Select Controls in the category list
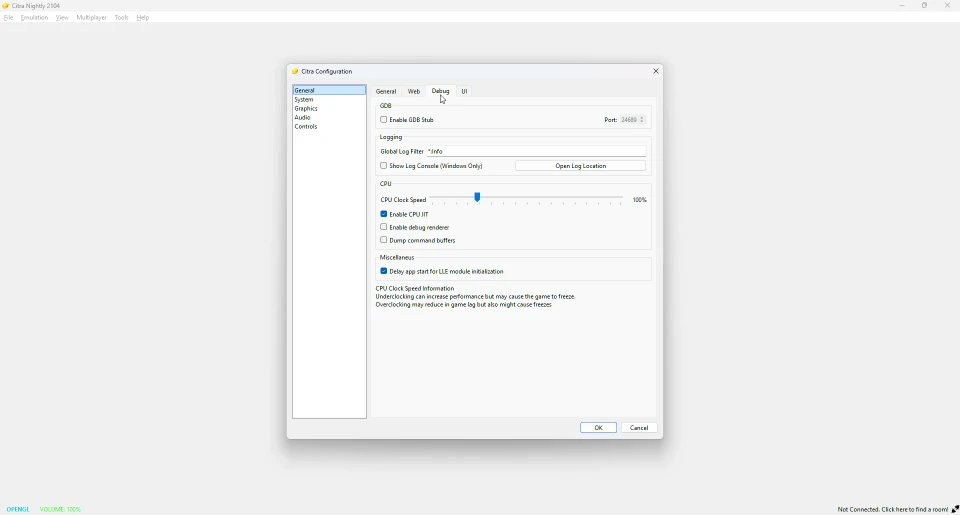960x515 pixels. [329, 127]
